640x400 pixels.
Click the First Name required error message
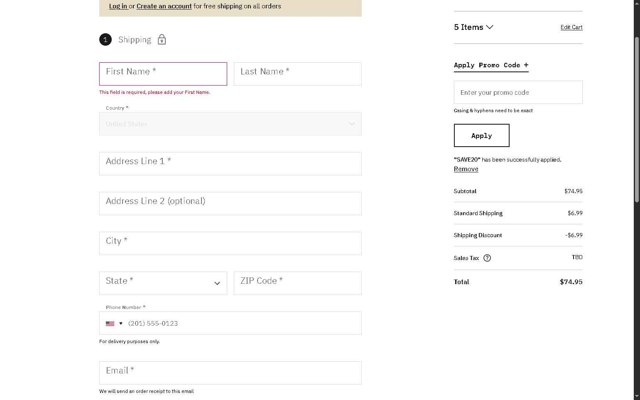(155, 92)
